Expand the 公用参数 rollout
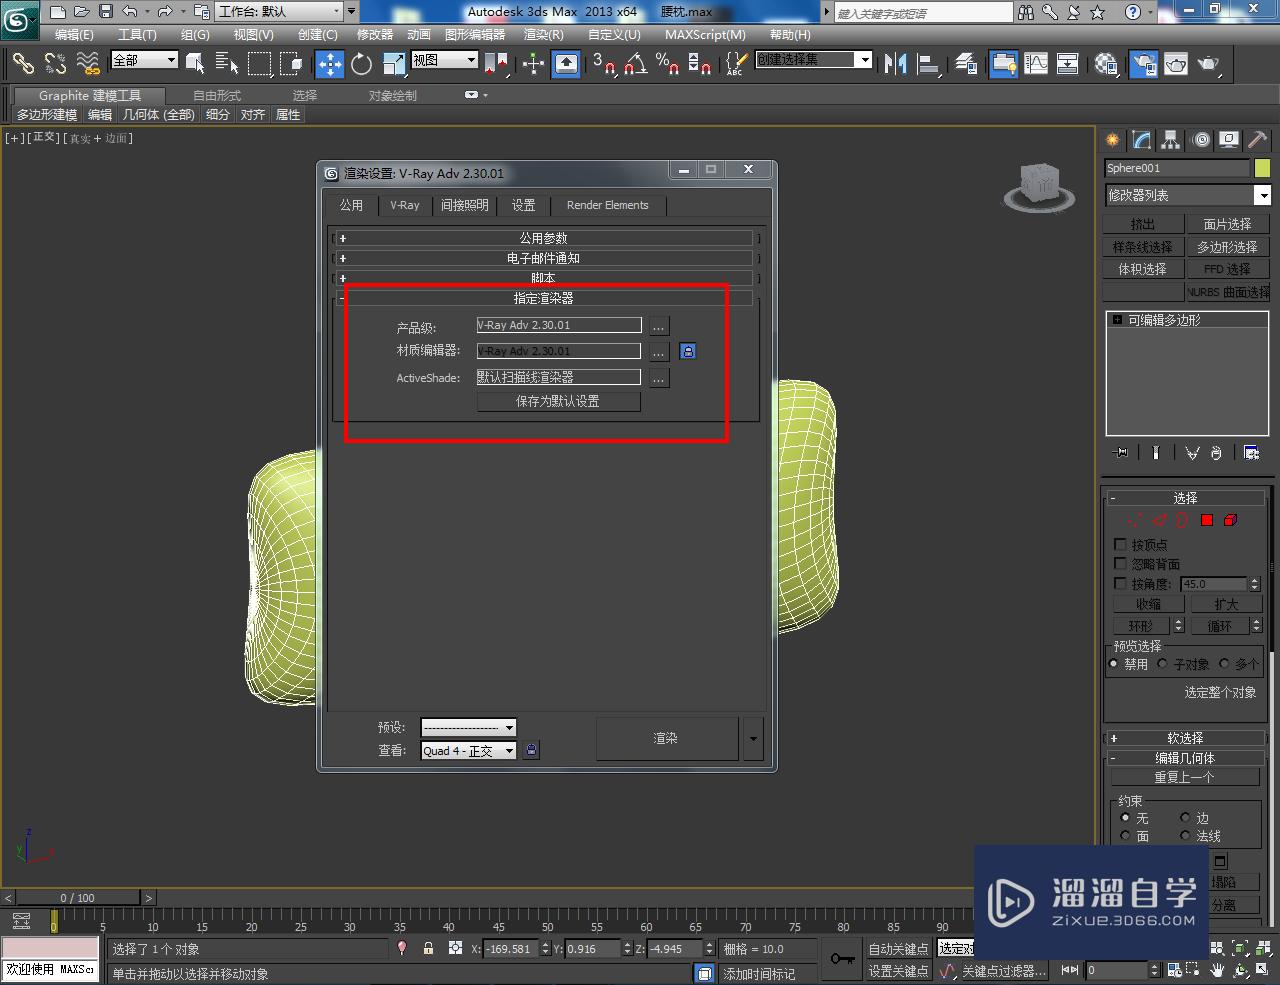1280x985 pixels. (544, 238)
